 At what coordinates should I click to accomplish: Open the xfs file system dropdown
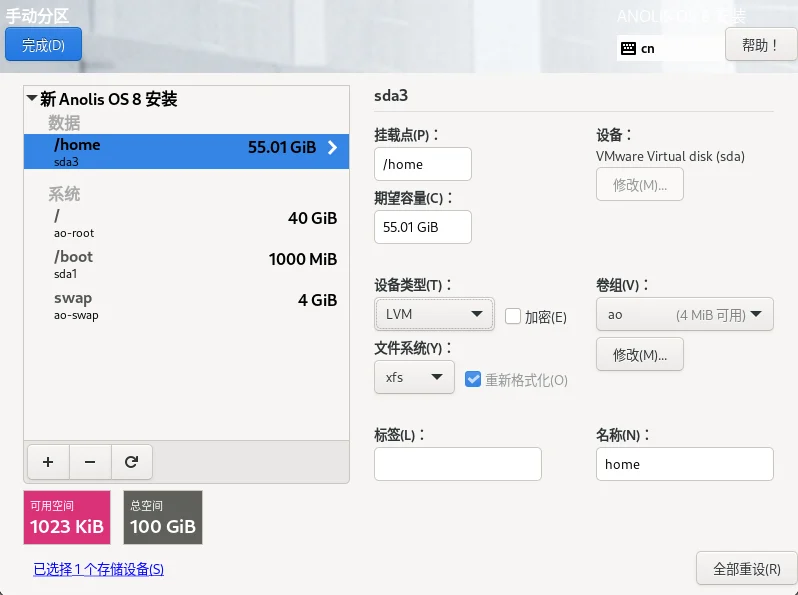coord(414,377)
